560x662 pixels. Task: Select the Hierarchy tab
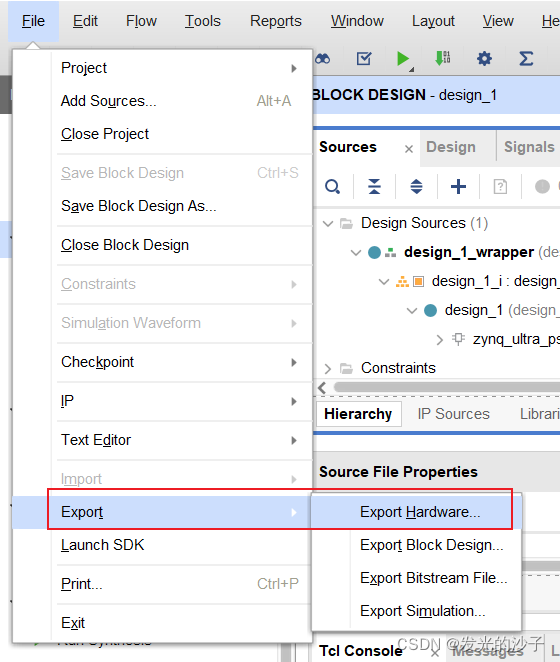click(358, 414)
